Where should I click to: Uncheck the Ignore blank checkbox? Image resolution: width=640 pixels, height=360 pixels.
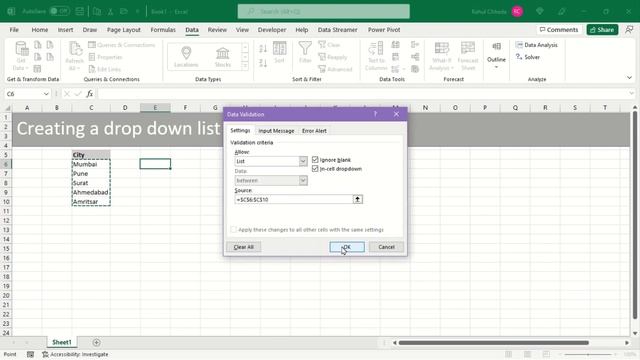(x=315, y=160)
